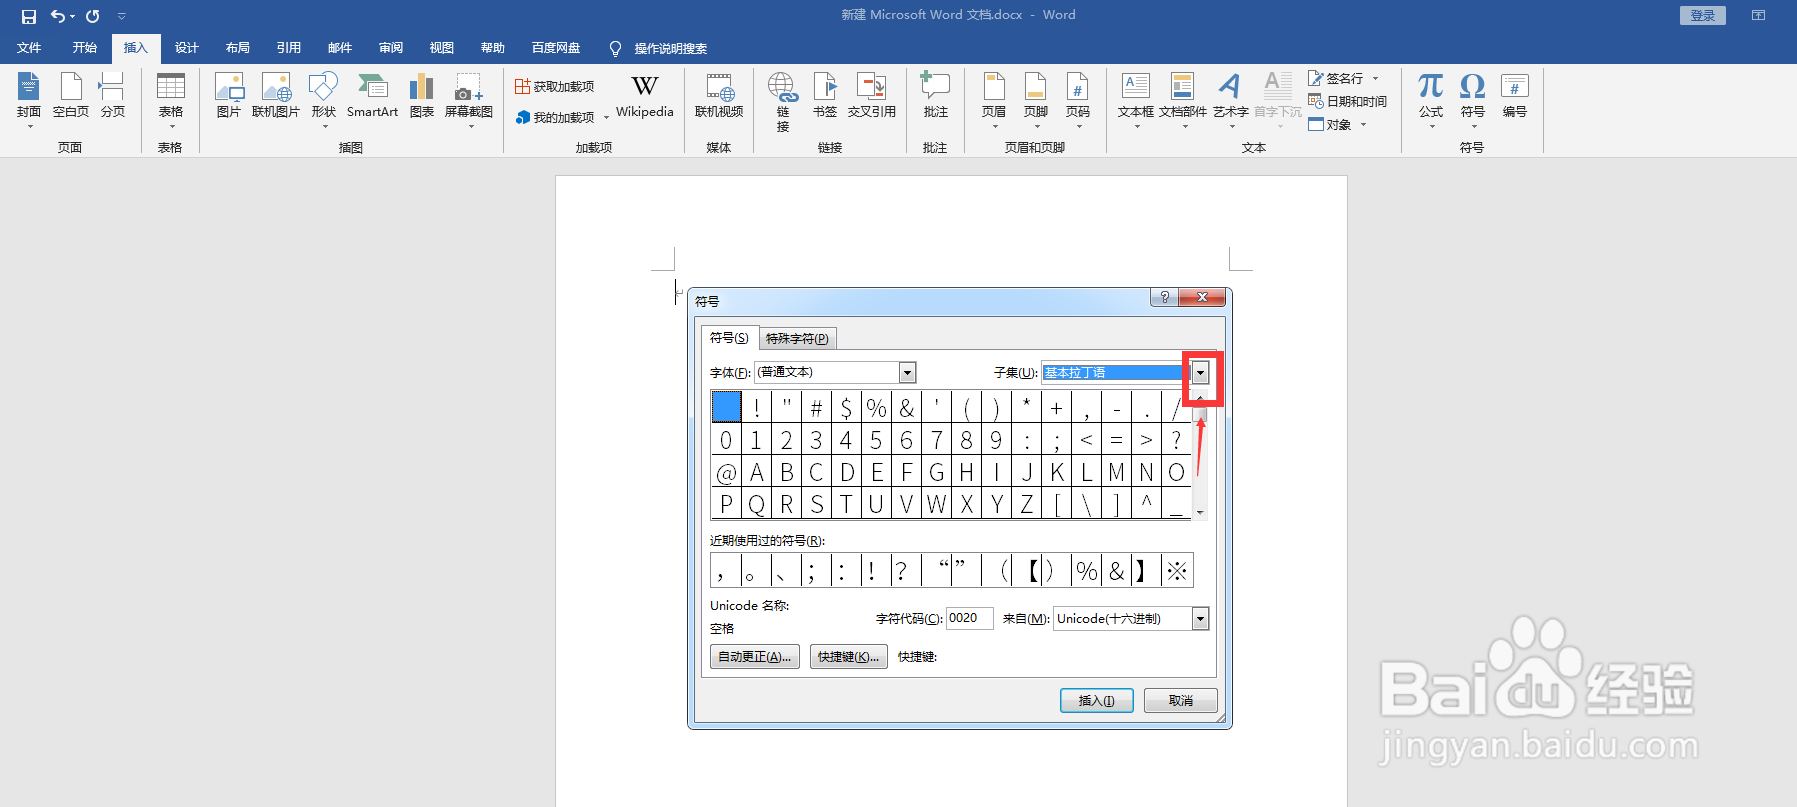This screenshot has height=807, width=1797.
Task: Open the Page Number (页码) menu
Action: point(1078,99)
